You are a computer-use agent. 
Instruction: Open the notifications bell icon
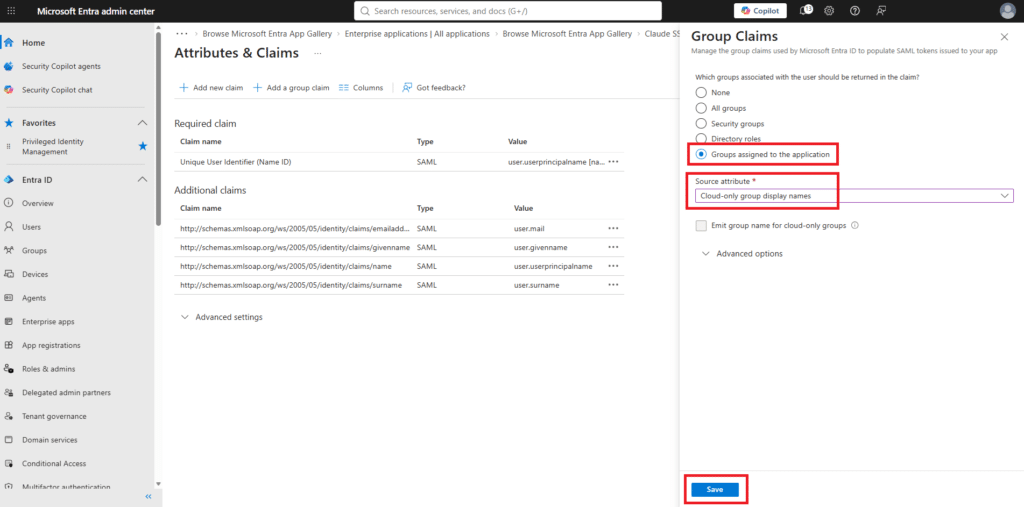(805, 10)
